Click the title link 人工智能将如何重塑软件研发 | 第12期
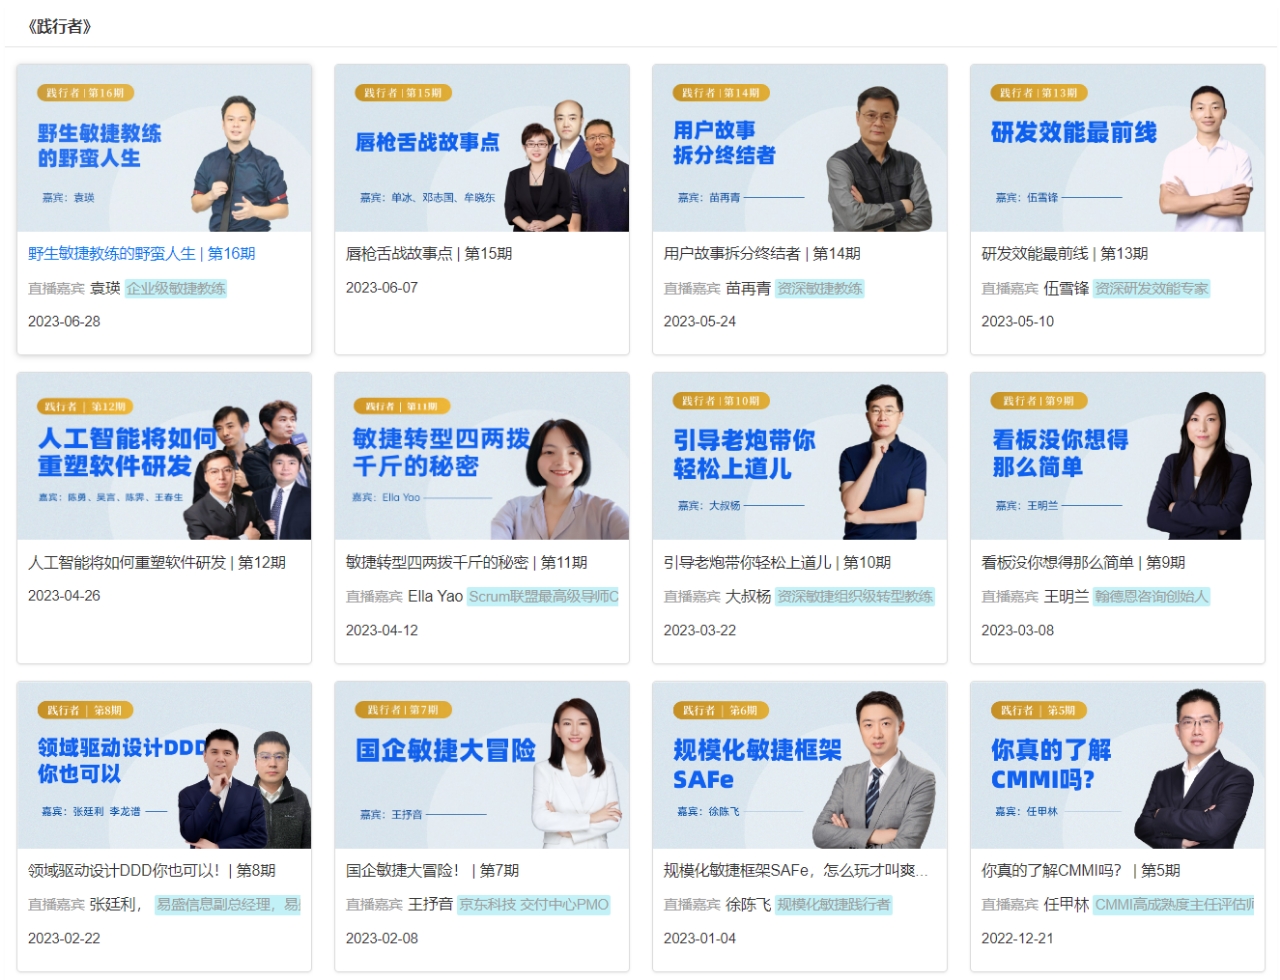Viewport: 1280px width, 980px height. click(x=157, y=563)
